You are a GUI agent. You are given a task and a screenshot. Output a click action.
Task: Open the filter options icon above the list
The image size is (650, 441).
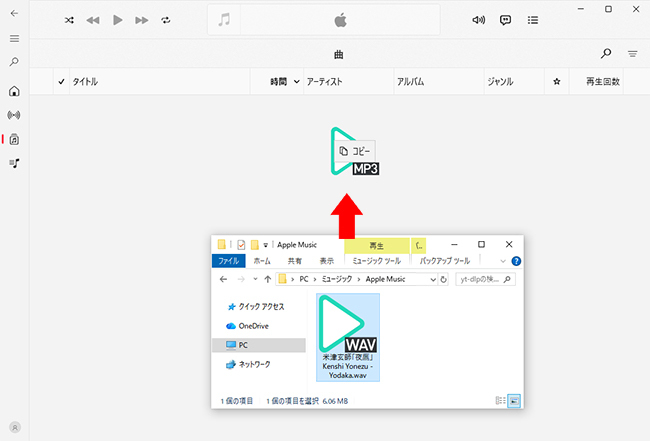[x=633, y=54]
